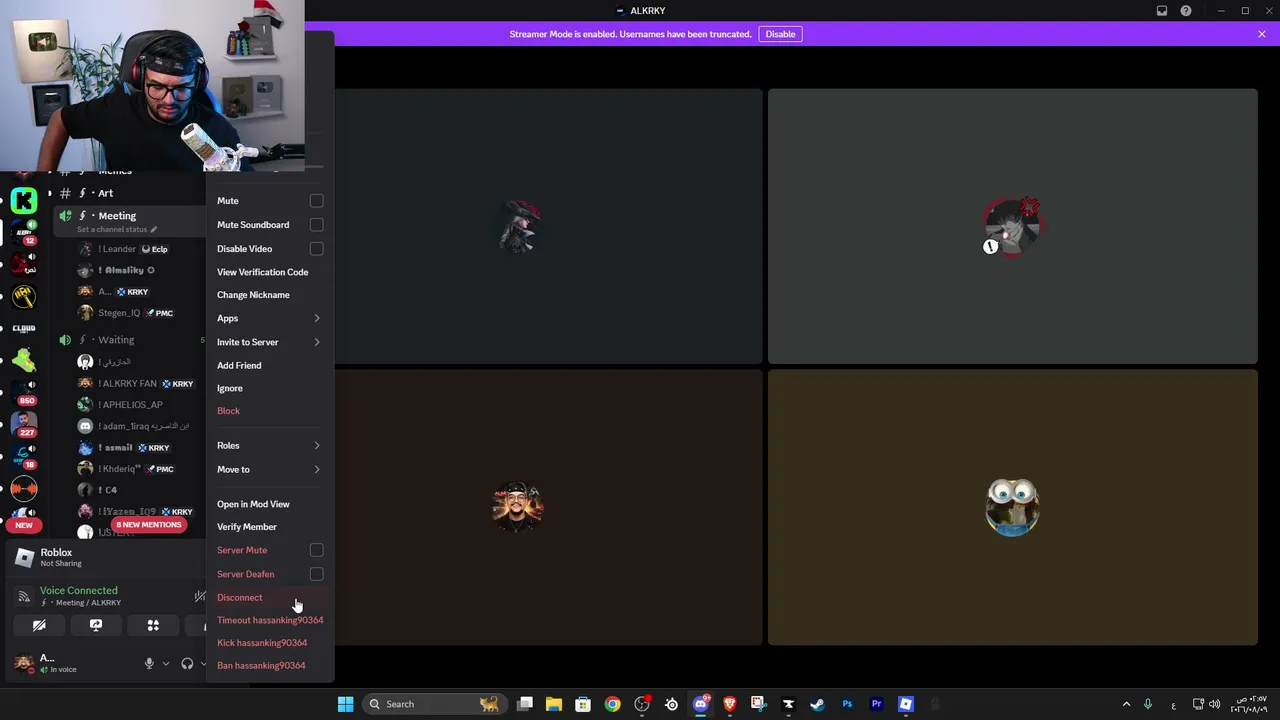Open Chrome from the taskbar

(x=612, y=704)
